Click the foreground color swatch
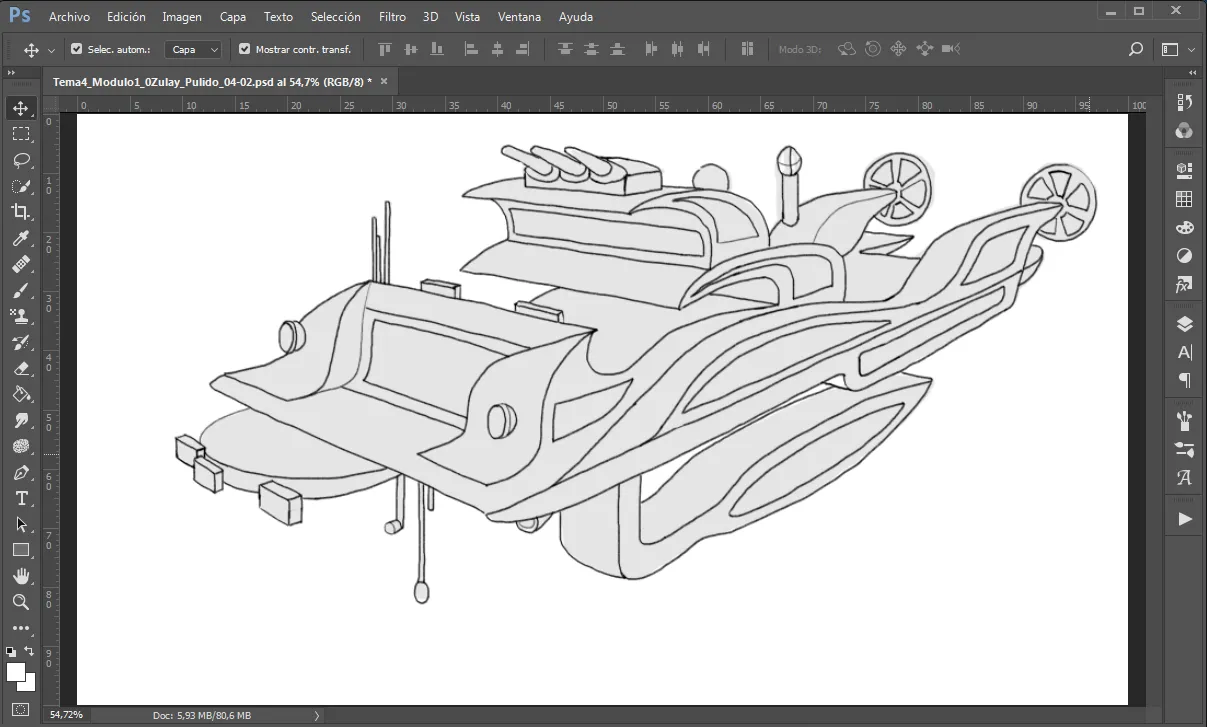The width and height of the screenshot is (1207, 727). click(x=15, y=671)
